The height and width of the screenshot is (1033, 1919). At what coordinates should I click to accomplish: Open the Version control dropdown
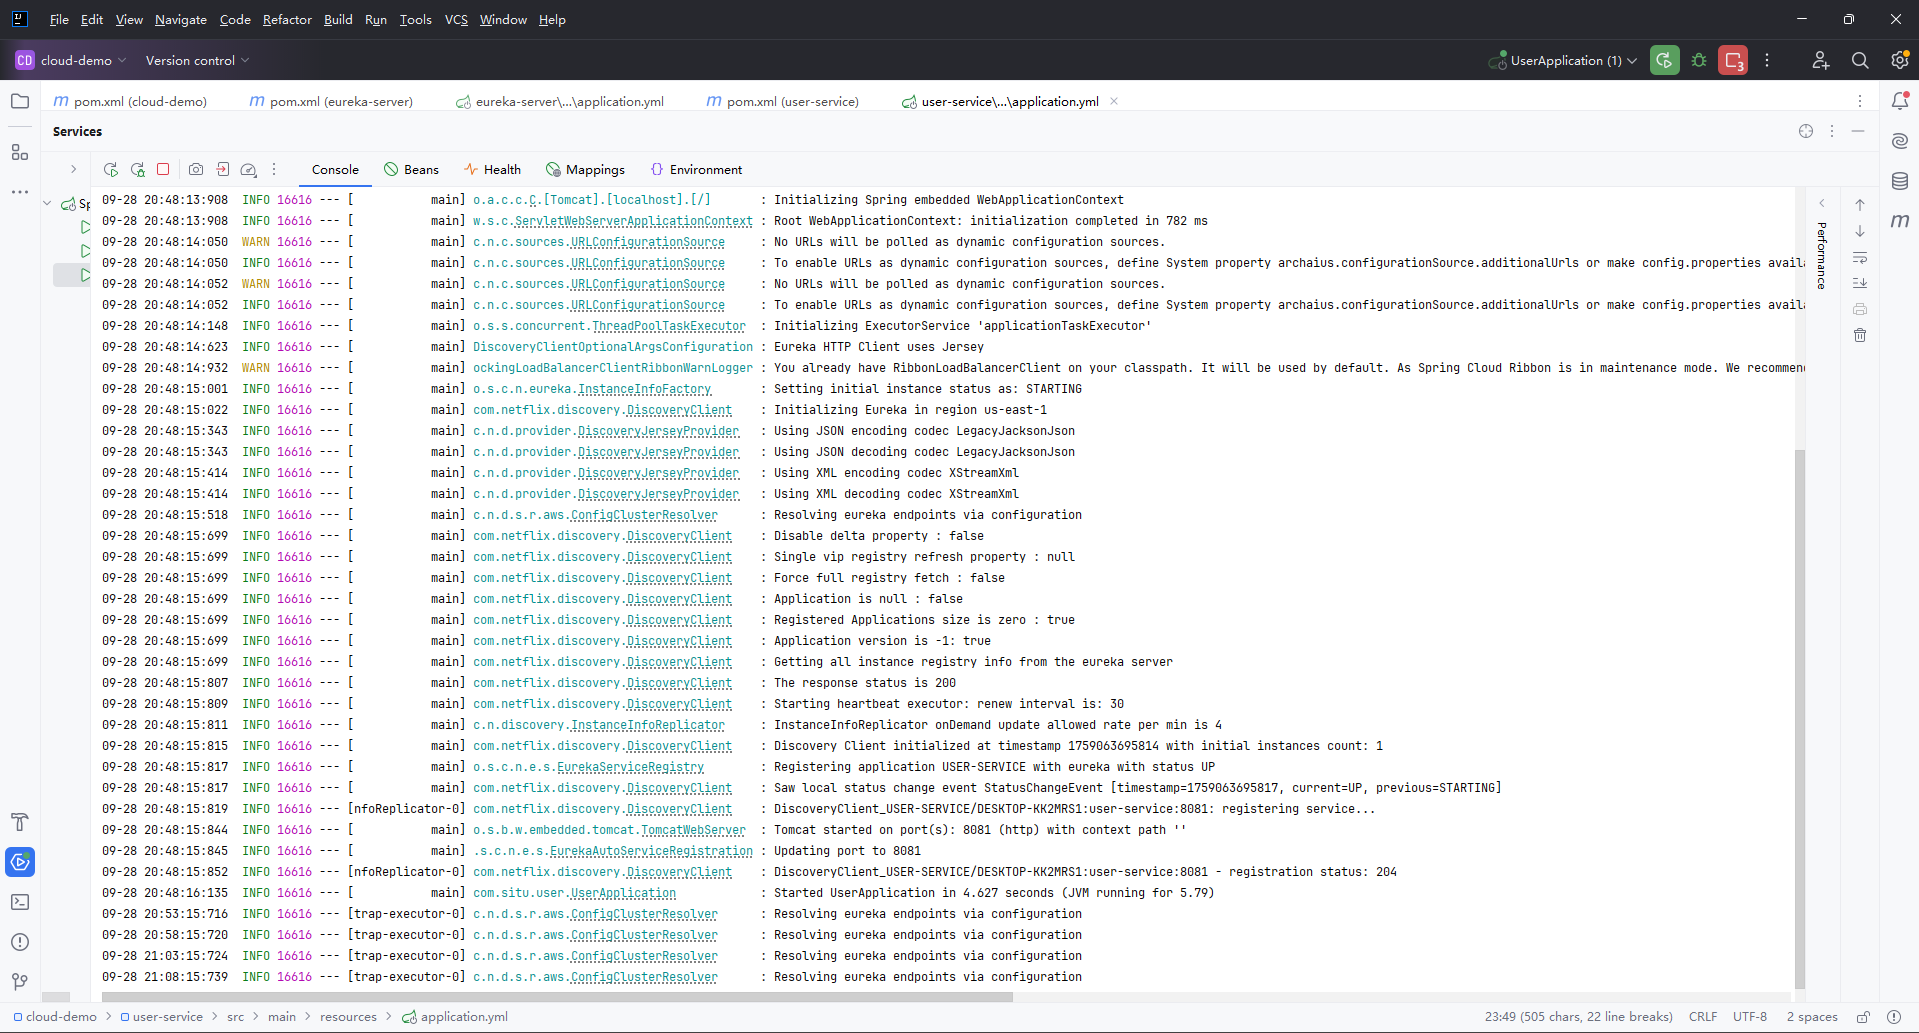click(197, 60)
